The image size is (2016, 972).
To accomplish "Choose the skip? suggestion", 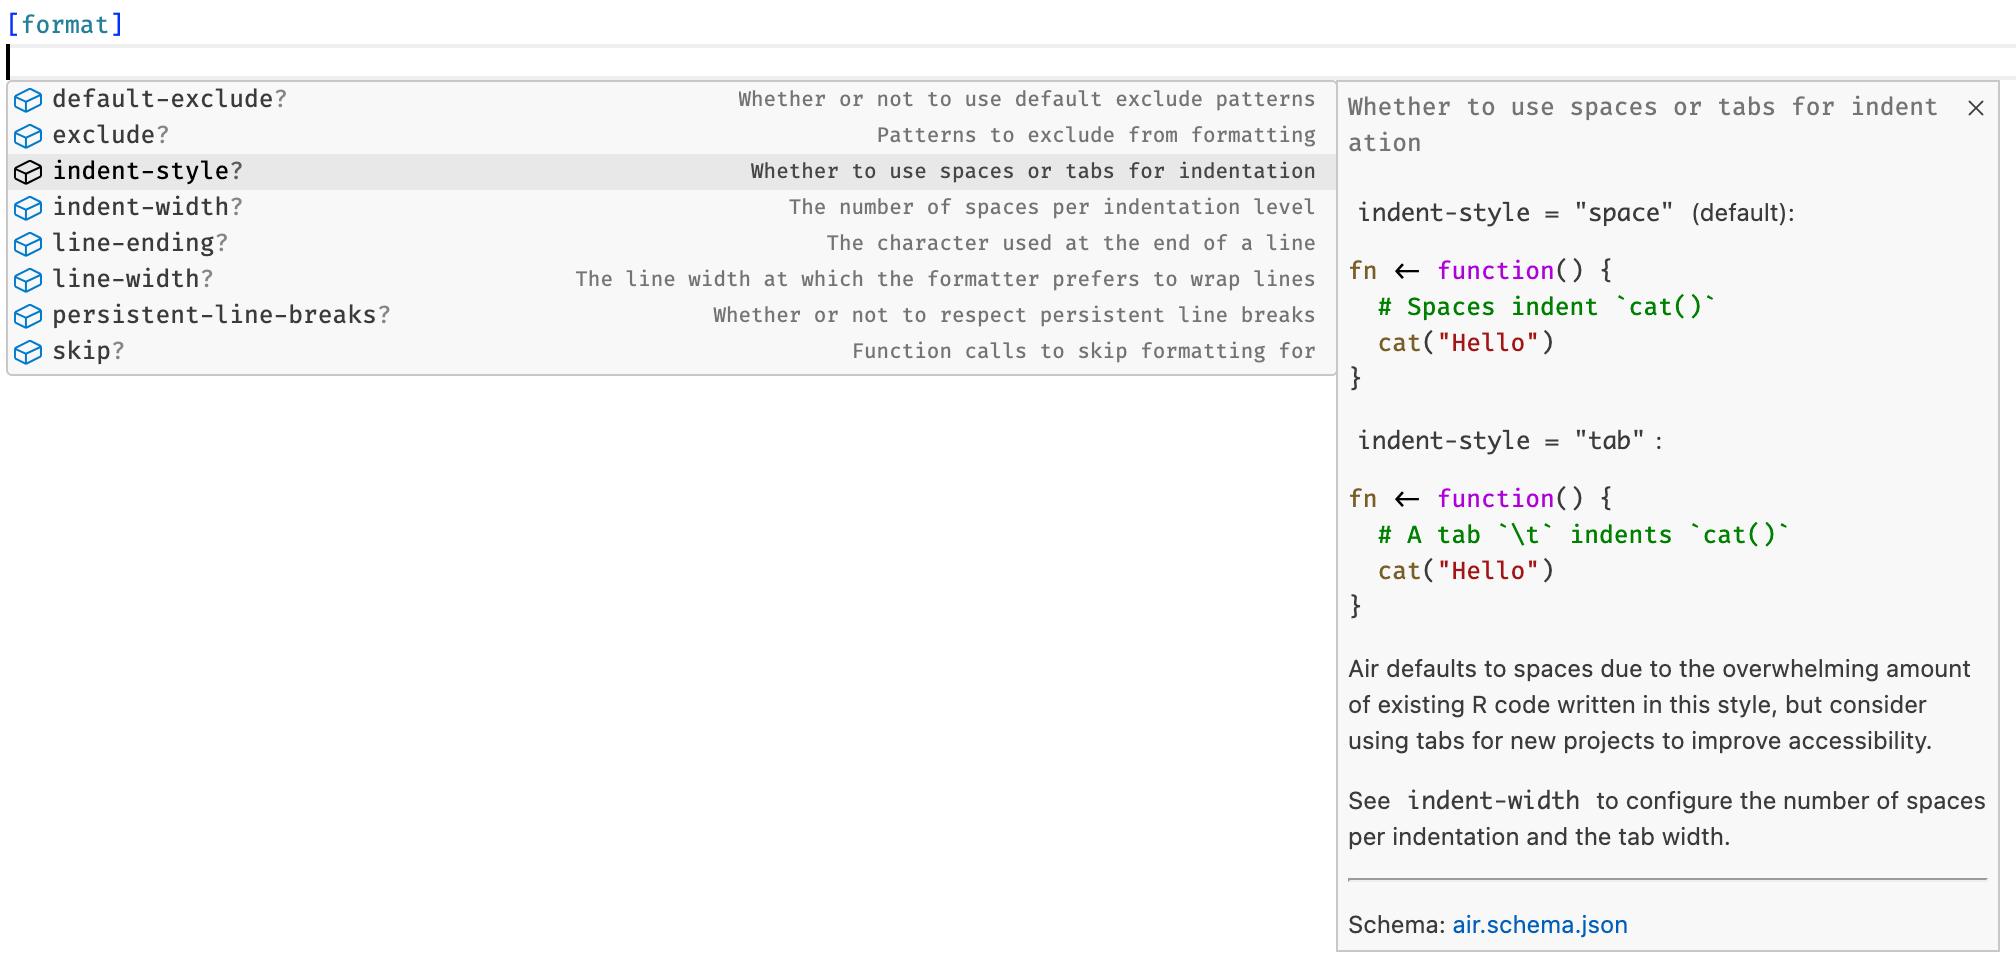I will coord(672,351).
